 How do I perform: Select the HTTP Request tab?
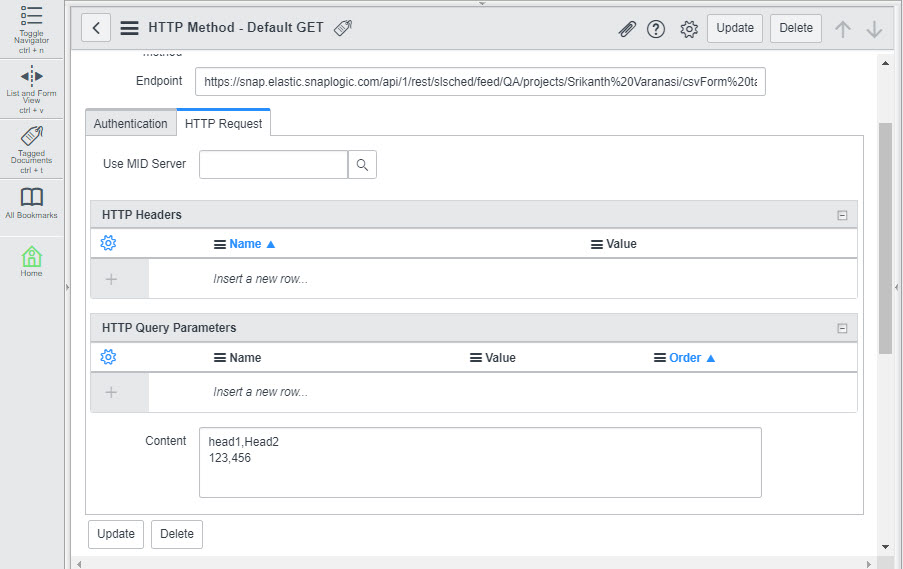pos(224,123)
